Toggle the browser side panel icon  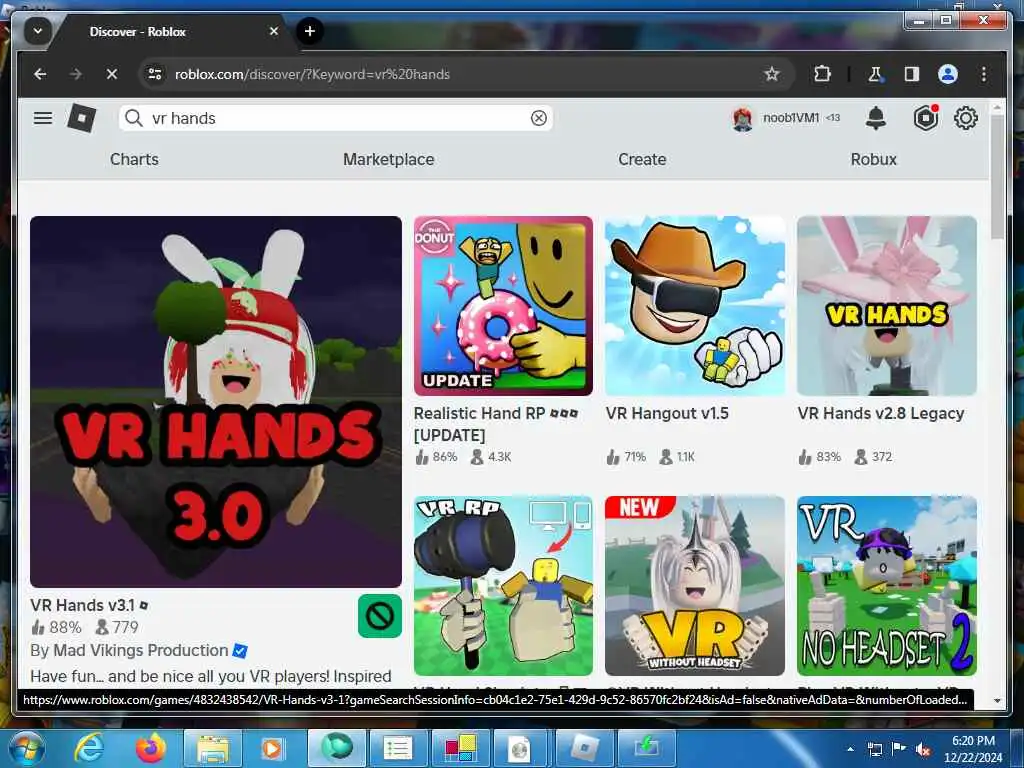[x=912, y=74]
